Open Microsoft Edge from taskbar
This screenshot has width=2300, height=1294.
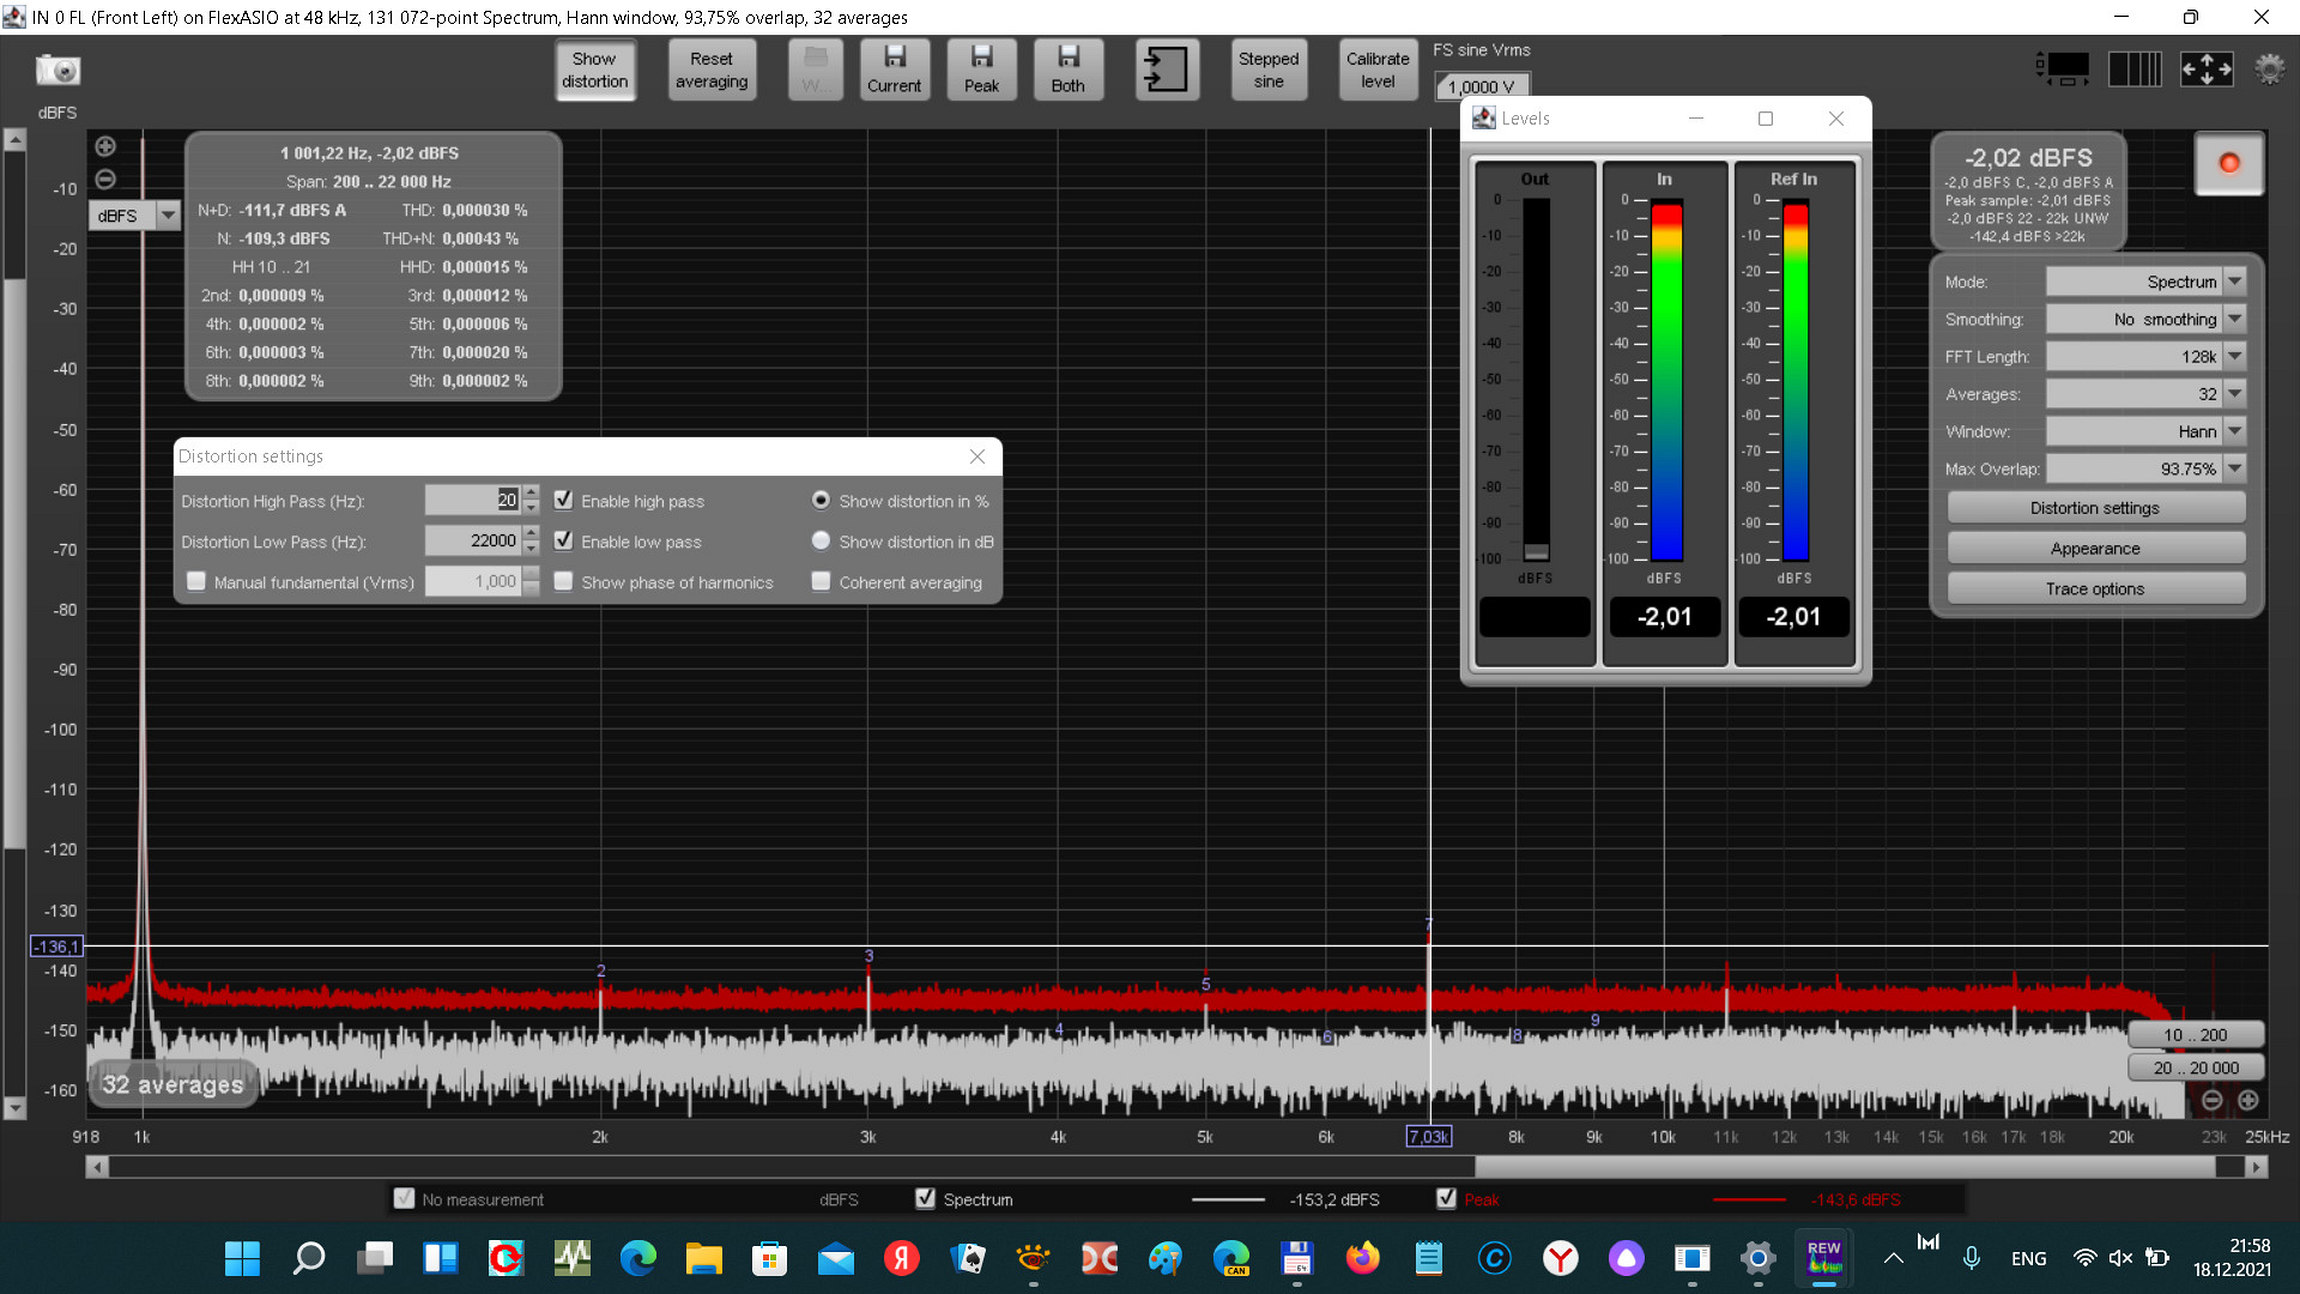[638, 1258]
